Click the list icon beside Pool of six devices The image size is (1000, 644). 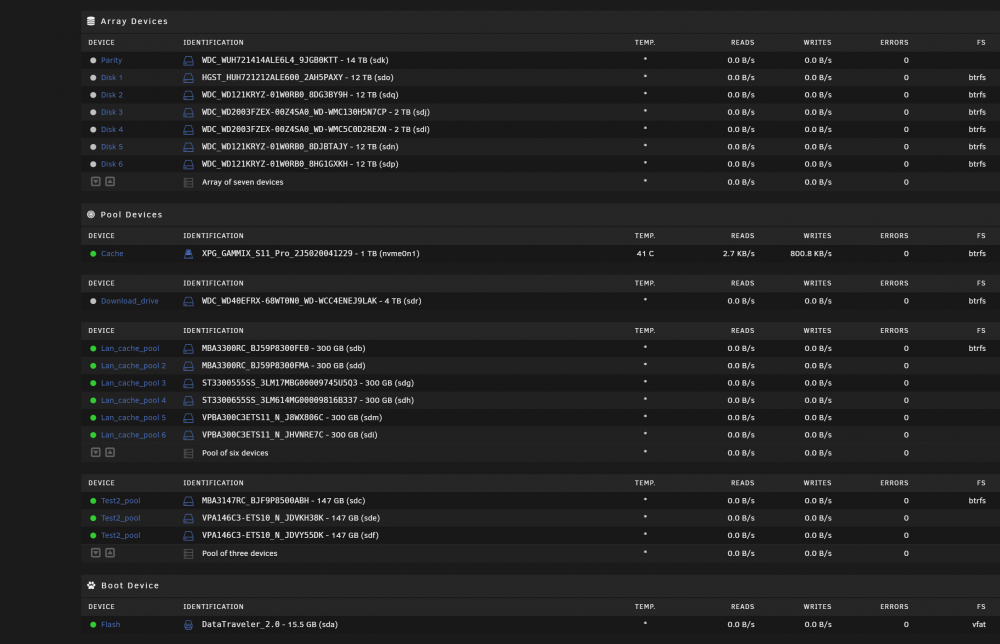[188, 453]
